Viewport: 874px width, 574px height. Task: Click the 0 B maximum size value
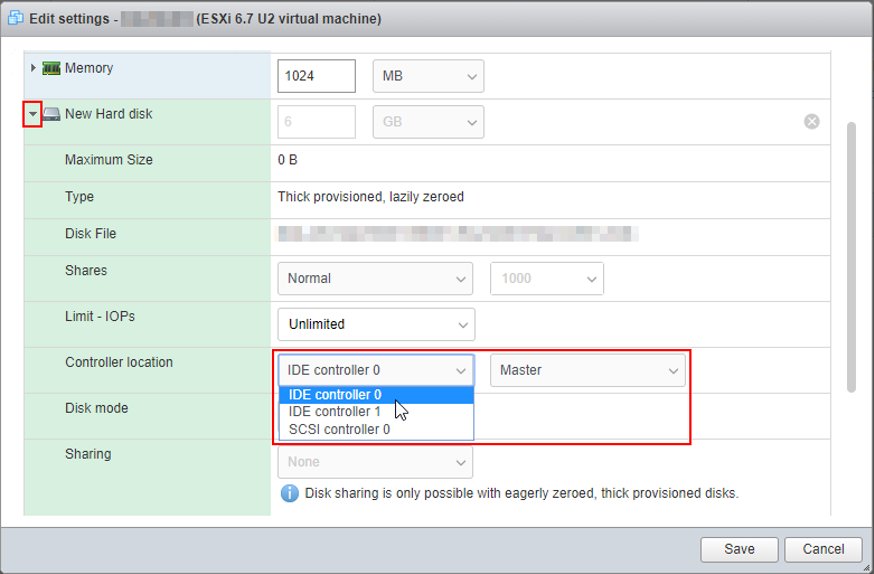(288, 160)
